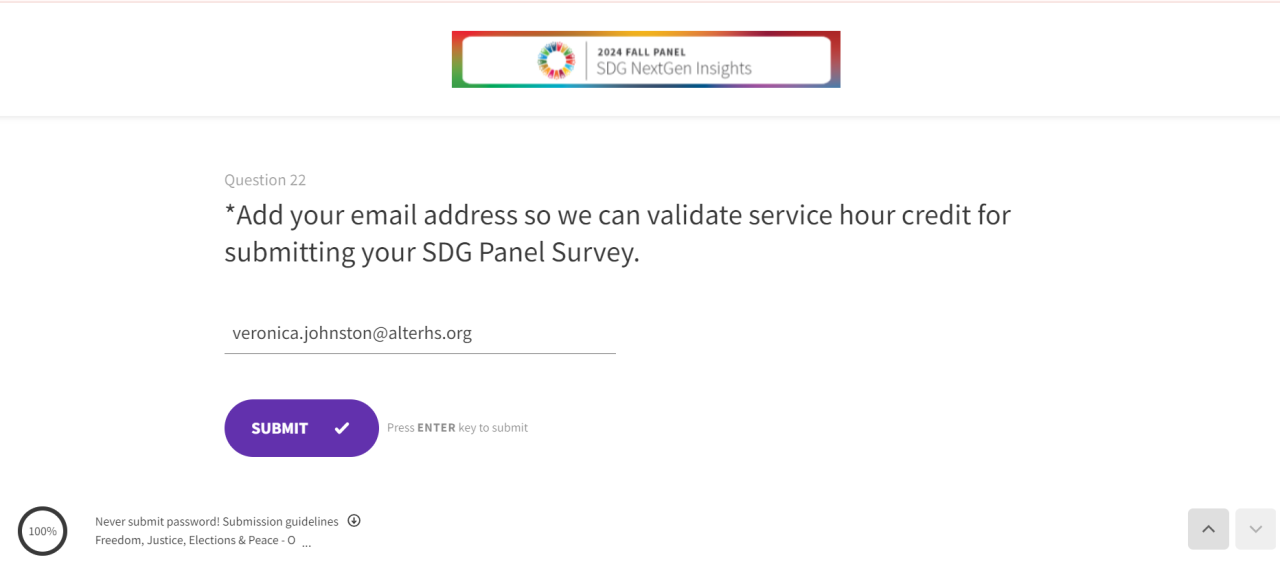Click the SDG NextGen Insights banner title
Screen dimensions: 1280x575
pyautogui.click(x=673, y=69)
